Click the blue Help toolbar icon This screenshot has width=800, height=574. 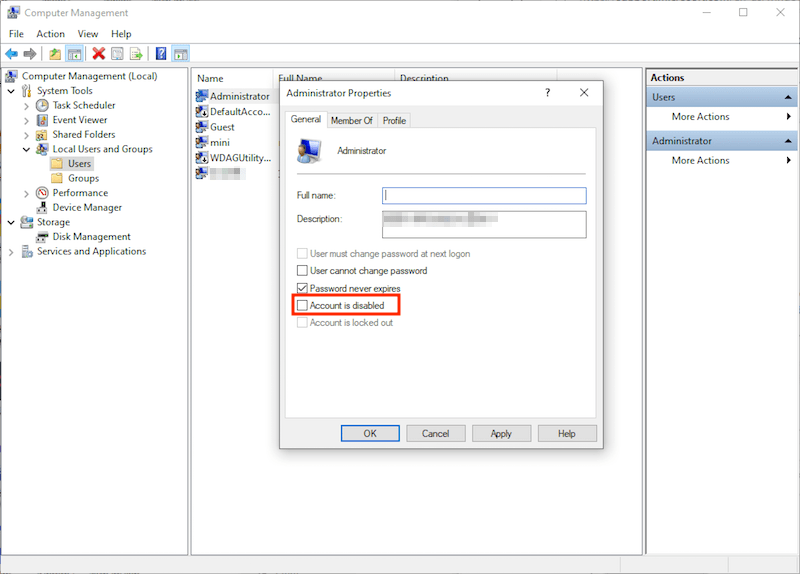(x=161, y=54)
